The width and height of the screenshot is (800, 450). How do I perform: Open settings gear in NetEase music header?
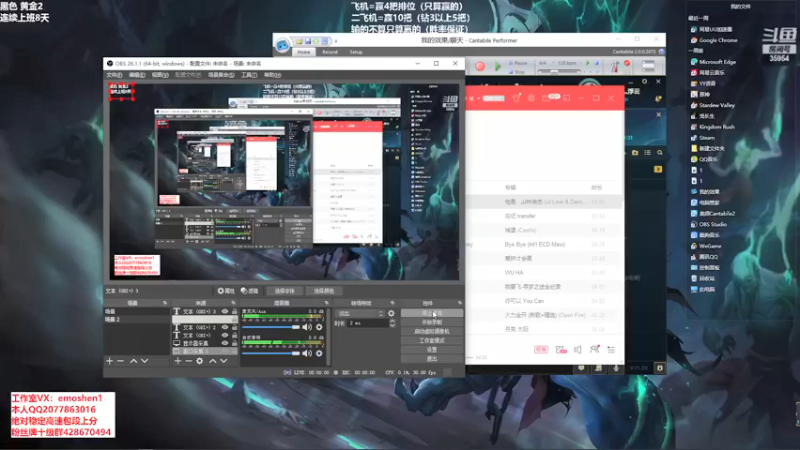coord(531,98)
